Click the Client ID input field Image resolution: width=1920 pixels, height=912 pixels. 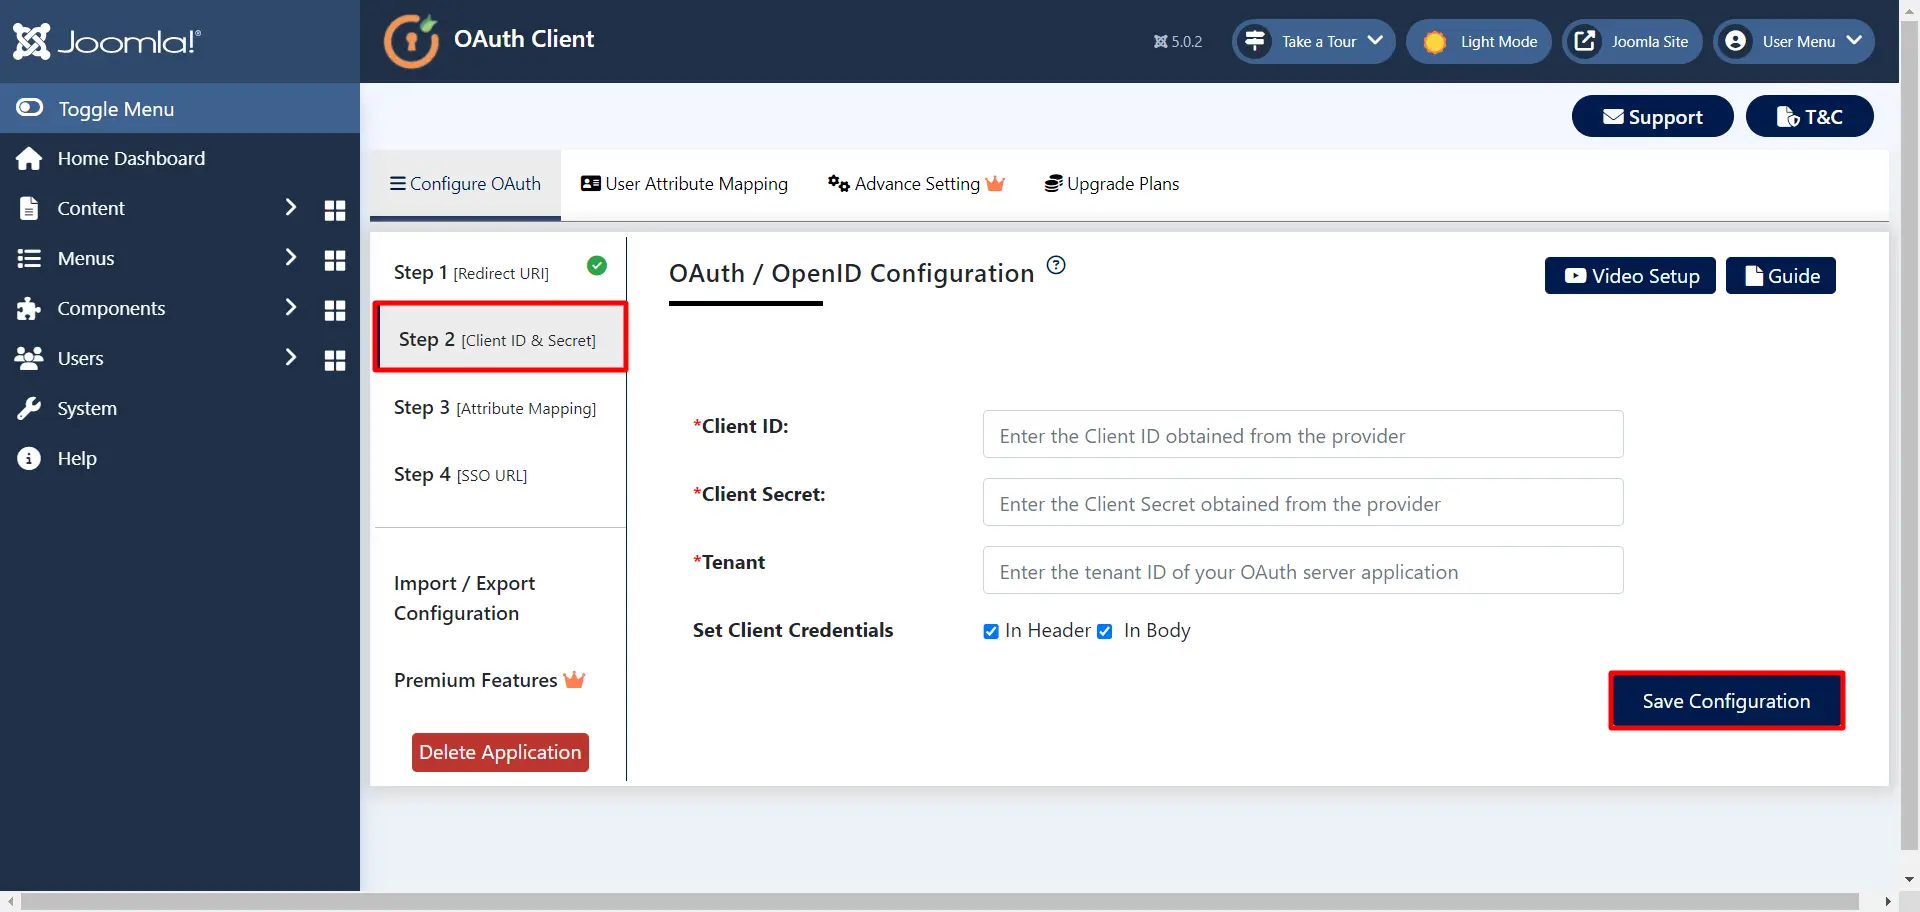pyautogui.click(x=1303, y=434)
